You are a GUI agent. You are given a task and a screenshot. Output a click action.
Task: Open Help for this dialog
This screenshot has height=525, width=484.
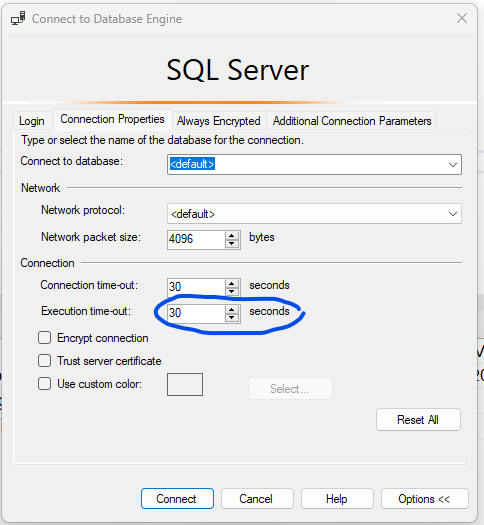point(337,499)
